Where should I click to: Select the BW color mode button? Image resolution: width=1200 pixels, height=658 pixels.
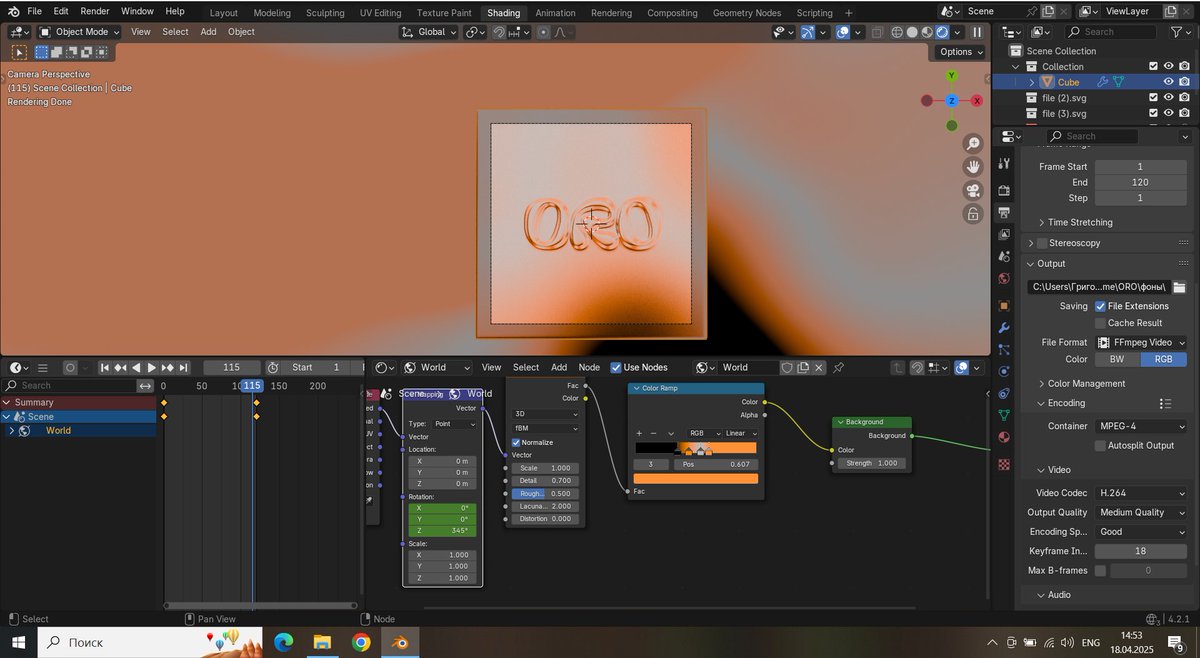tap(1117, 359)
